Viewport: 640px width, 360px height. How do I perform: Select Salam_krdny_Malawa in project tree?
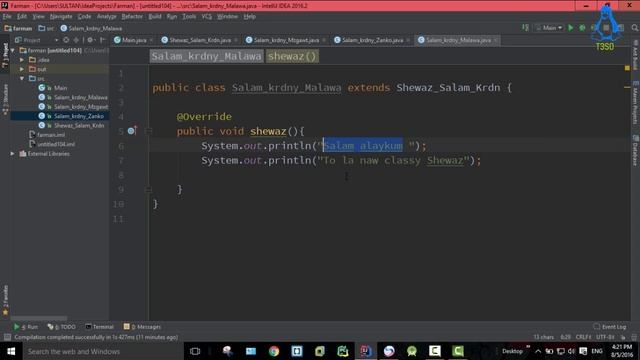(80, 97)
